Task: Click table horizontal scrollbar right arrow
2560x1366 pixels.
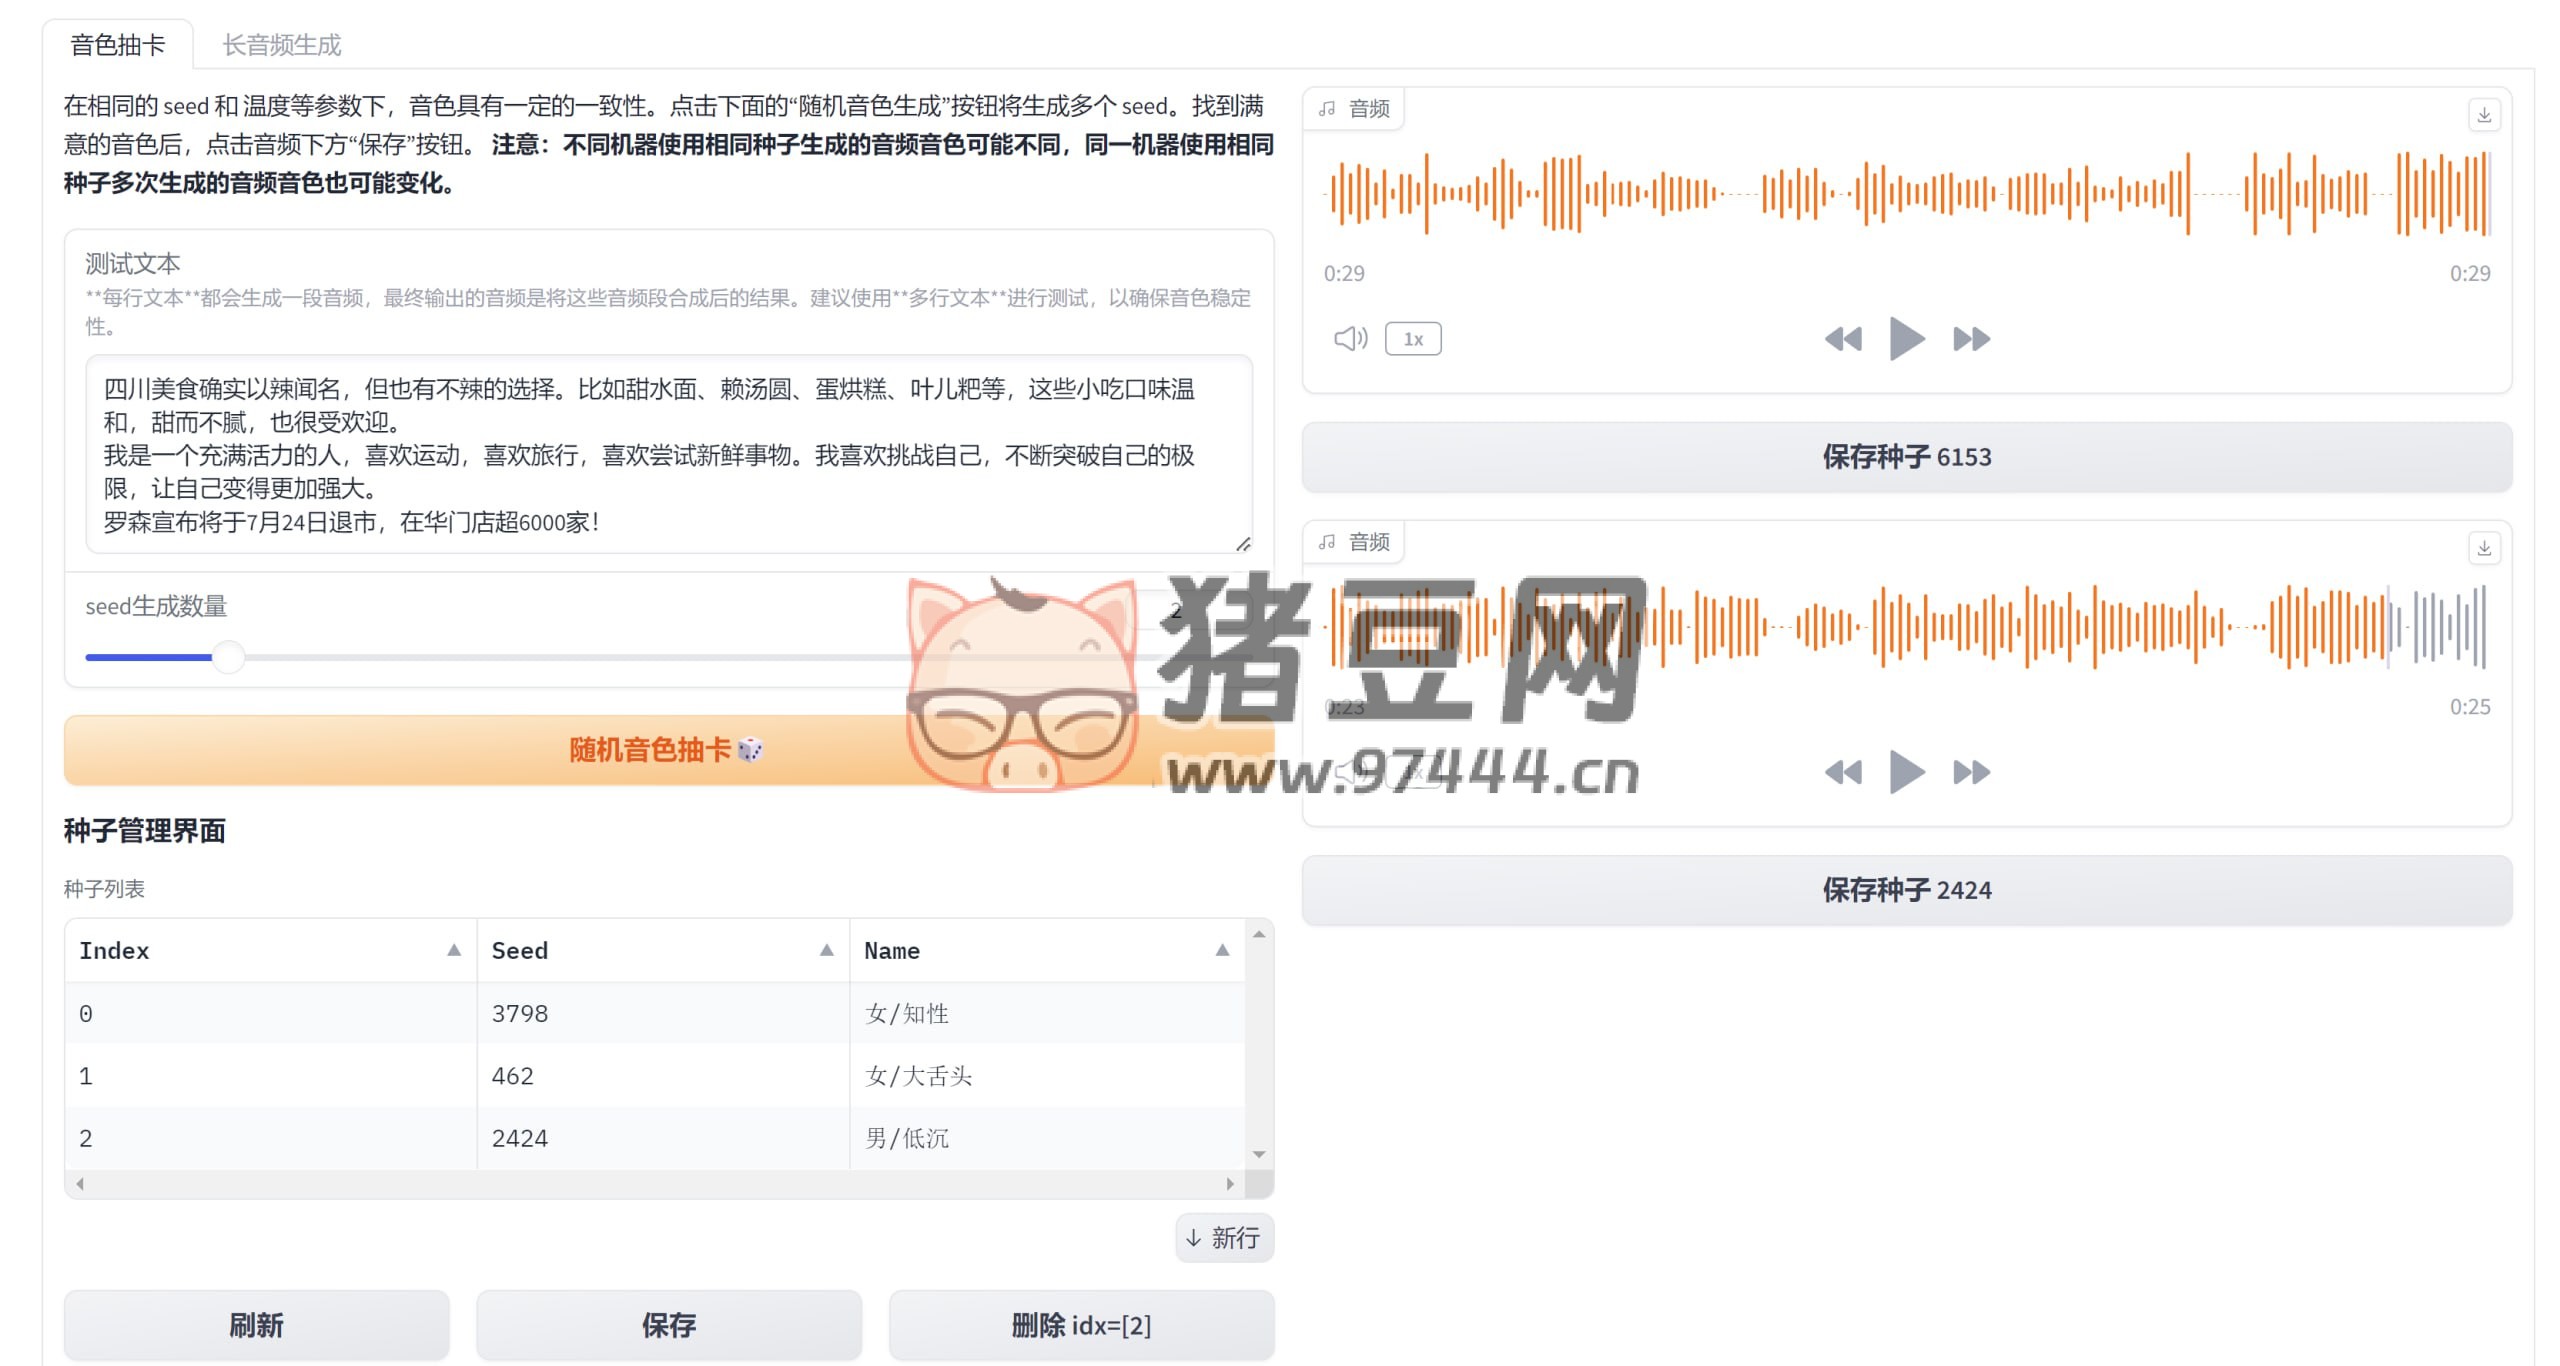Action: [x=1230, y=1184]
